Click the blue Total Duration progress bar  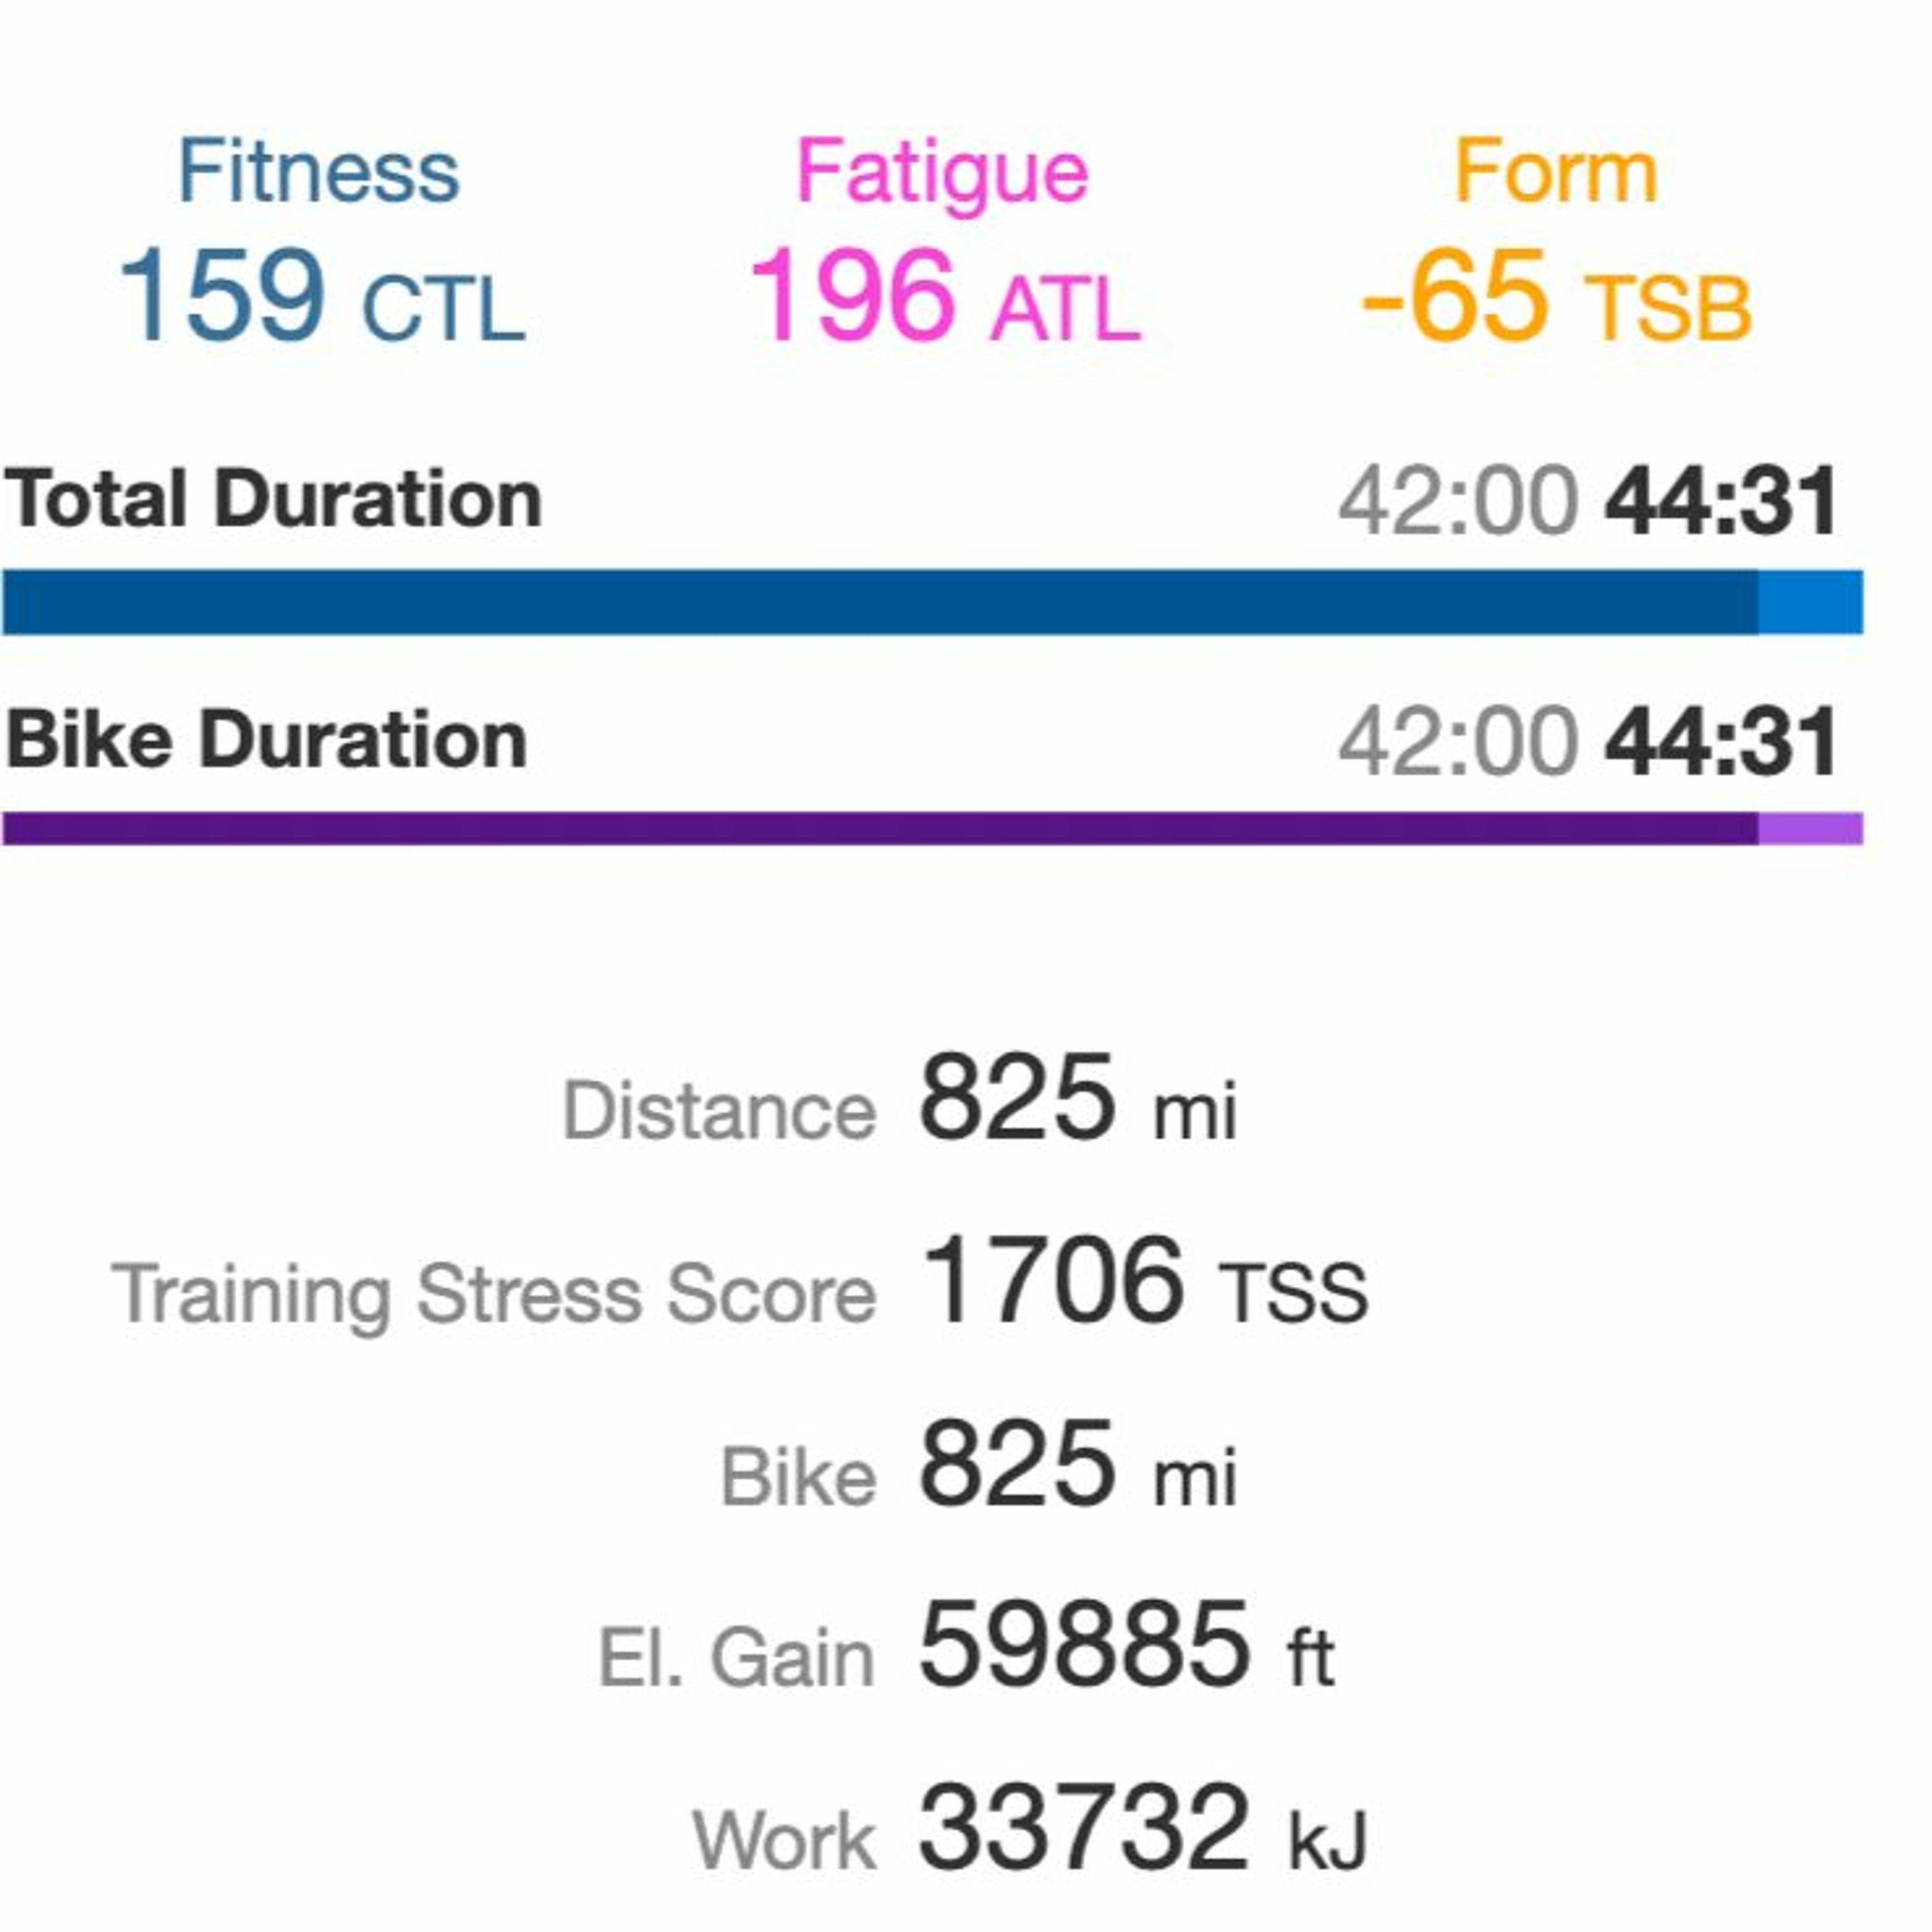pyautogui.click(x=932, y=602)
